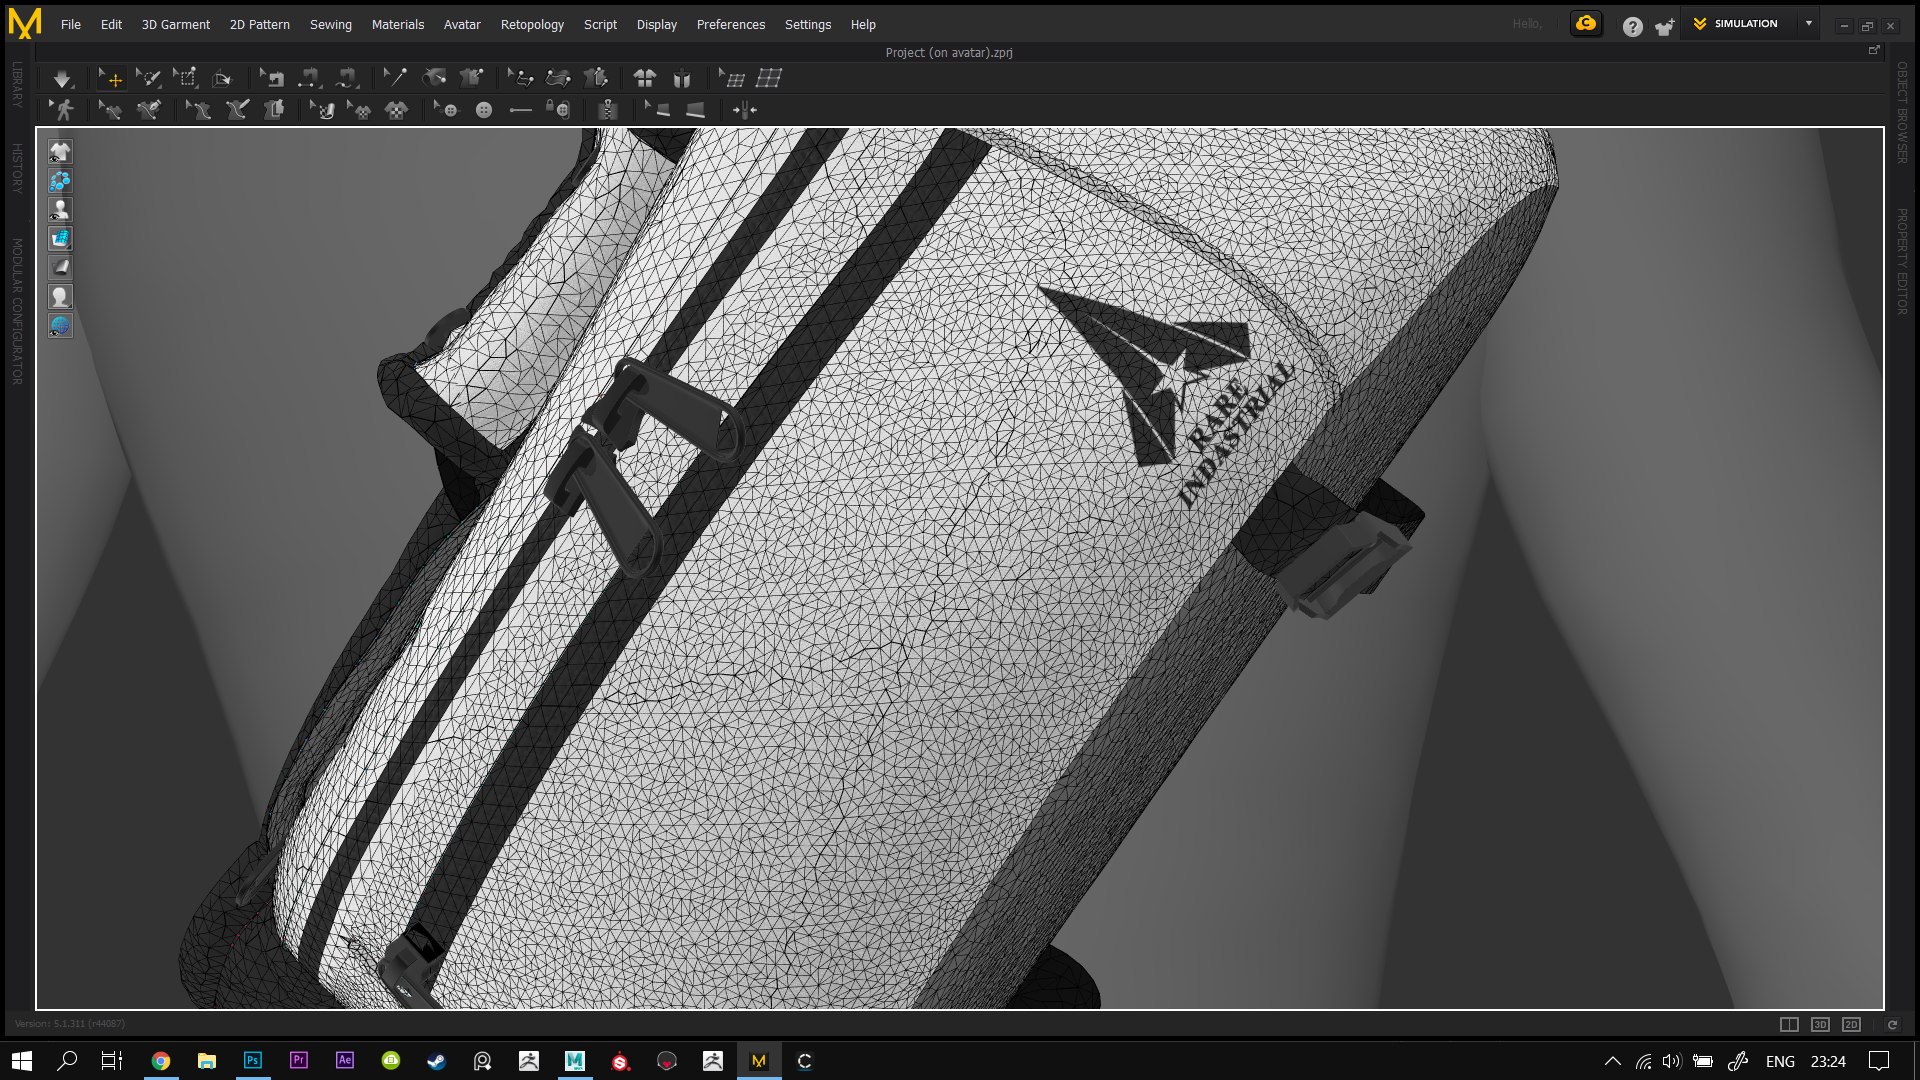Select the Select Mesh brush tool

[148, 78]
